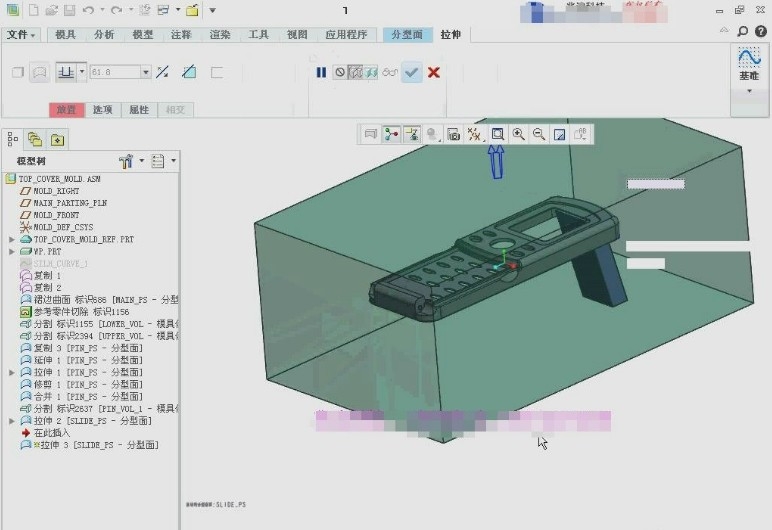Image resolution: width=772 pixels, height=530 pixels.
Task: Create a new file from quick access toolbar
Action: [33, 10]
